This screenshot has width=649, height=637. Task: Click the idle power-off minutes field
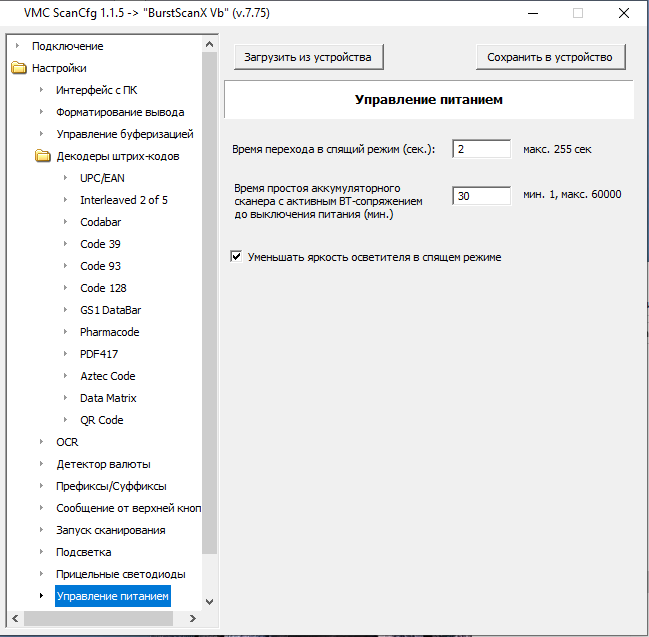[x=481, y=196]
